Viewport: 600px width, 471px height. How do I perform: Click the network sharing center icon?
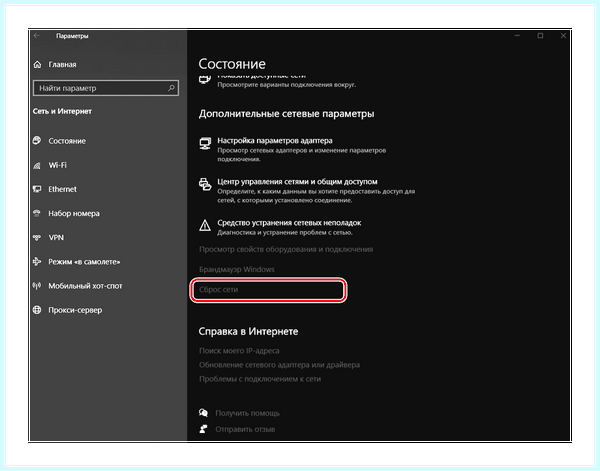(205, 184)
